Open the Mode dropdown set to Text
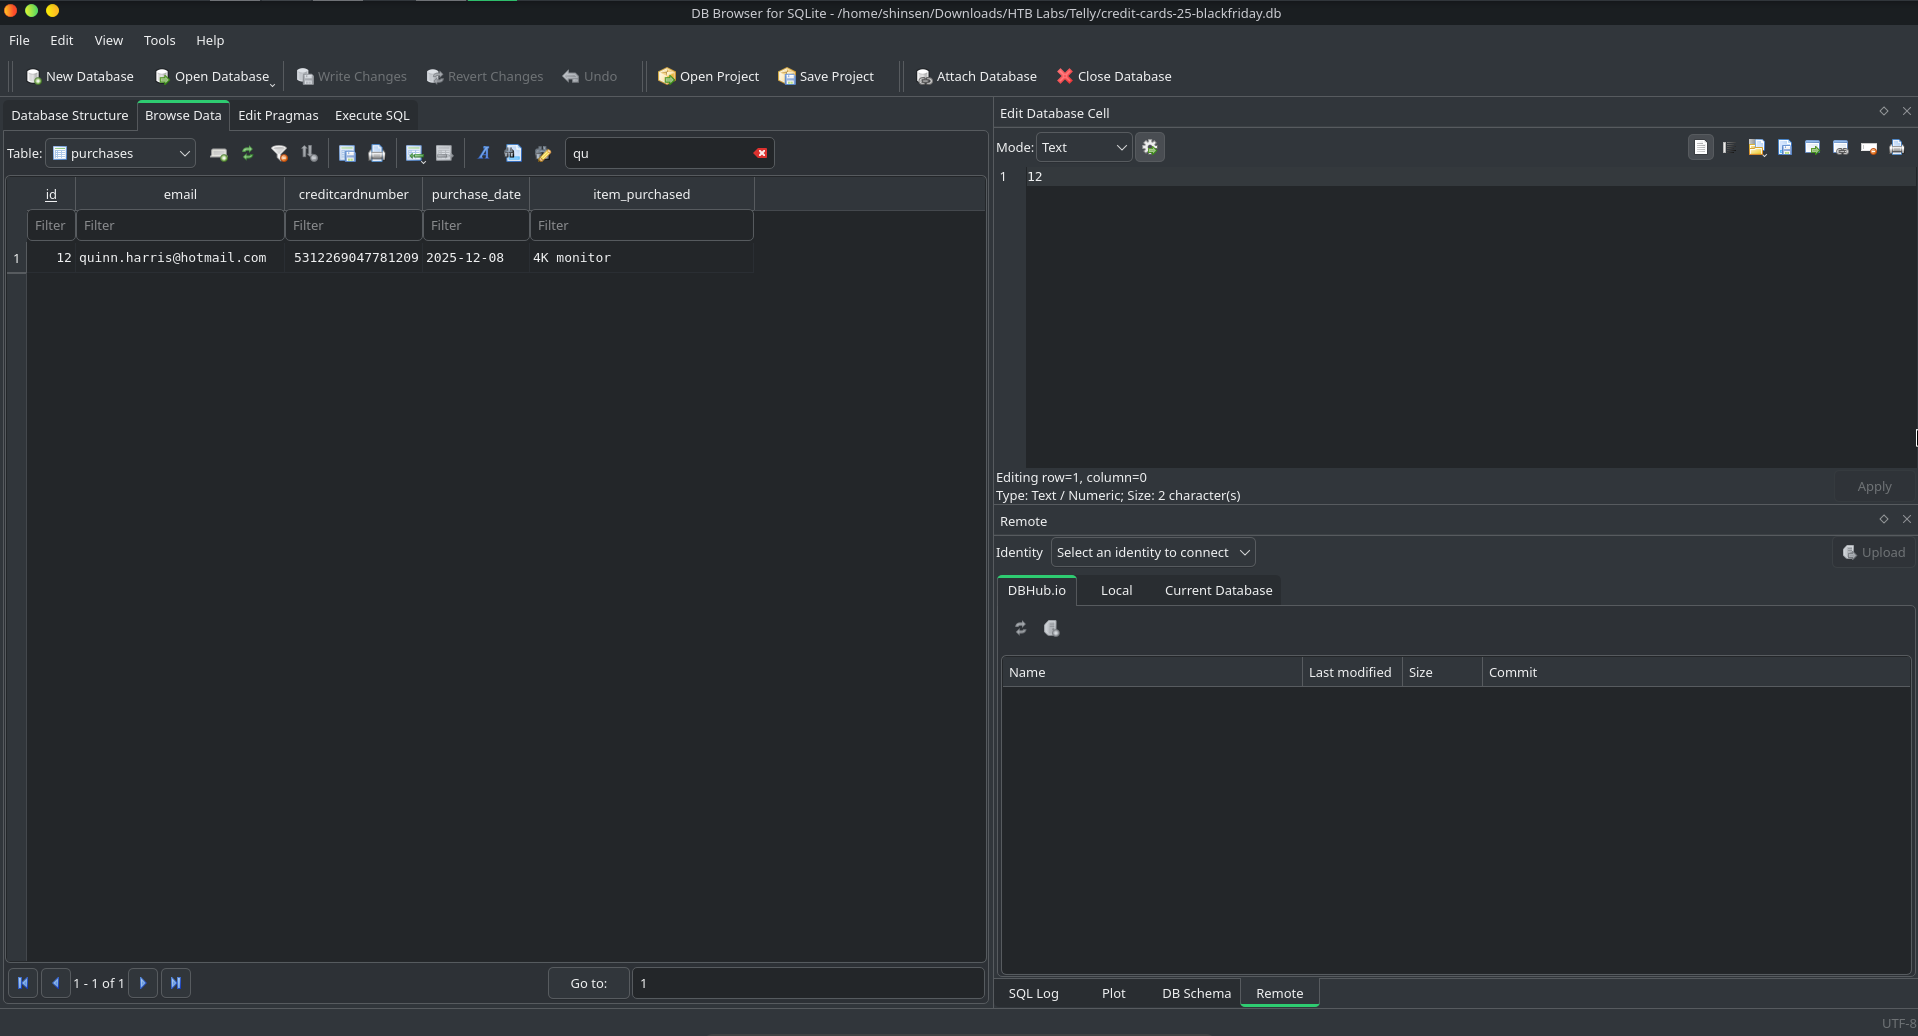1918x1036 pixels. tap(1084, 147)
